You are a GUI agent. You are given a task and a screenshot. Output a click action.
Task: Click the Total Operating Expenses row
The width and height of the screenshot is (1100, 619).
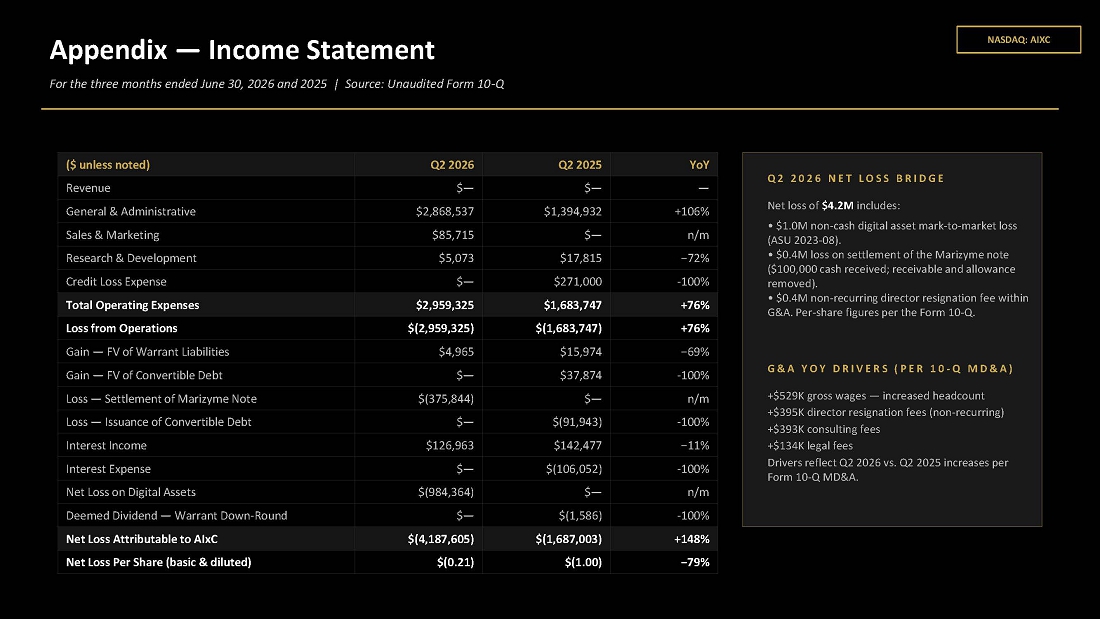(x=387, y=305)
